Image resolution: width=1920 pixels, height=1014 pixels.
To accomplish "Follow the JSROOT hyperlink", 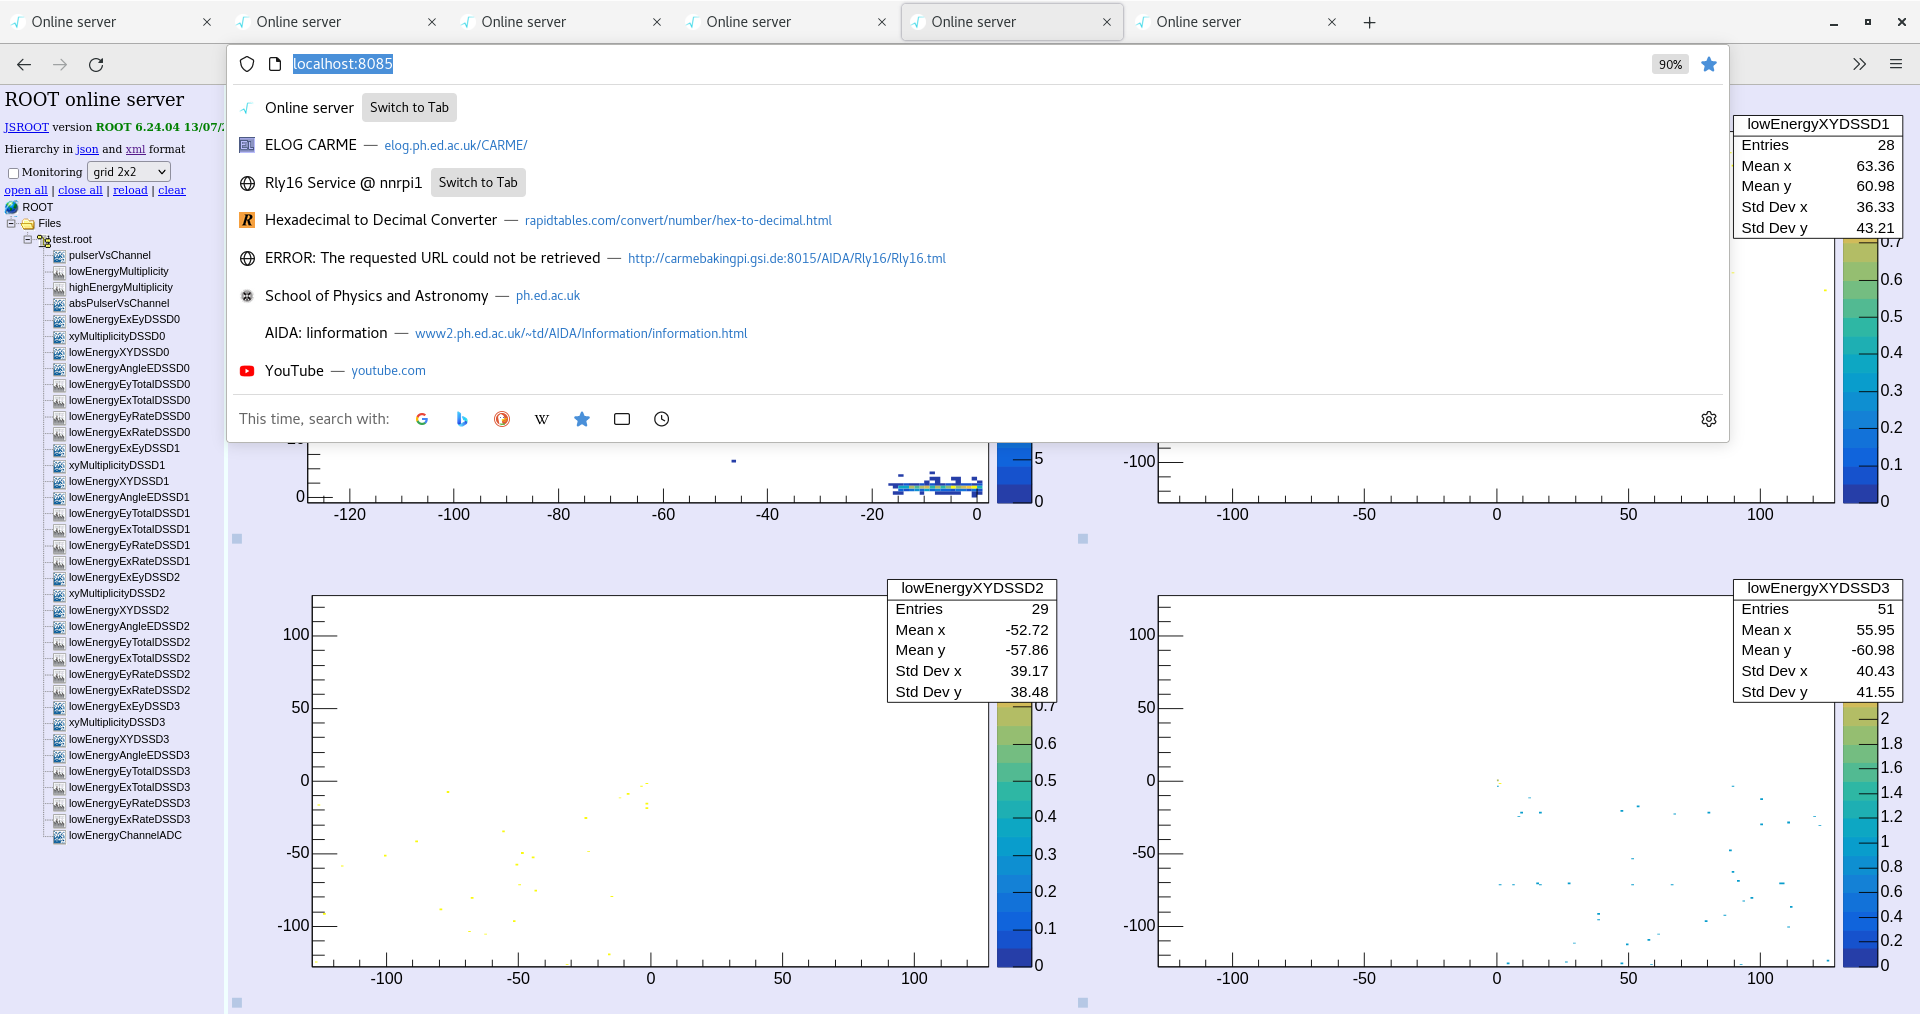I will point(26,127).
